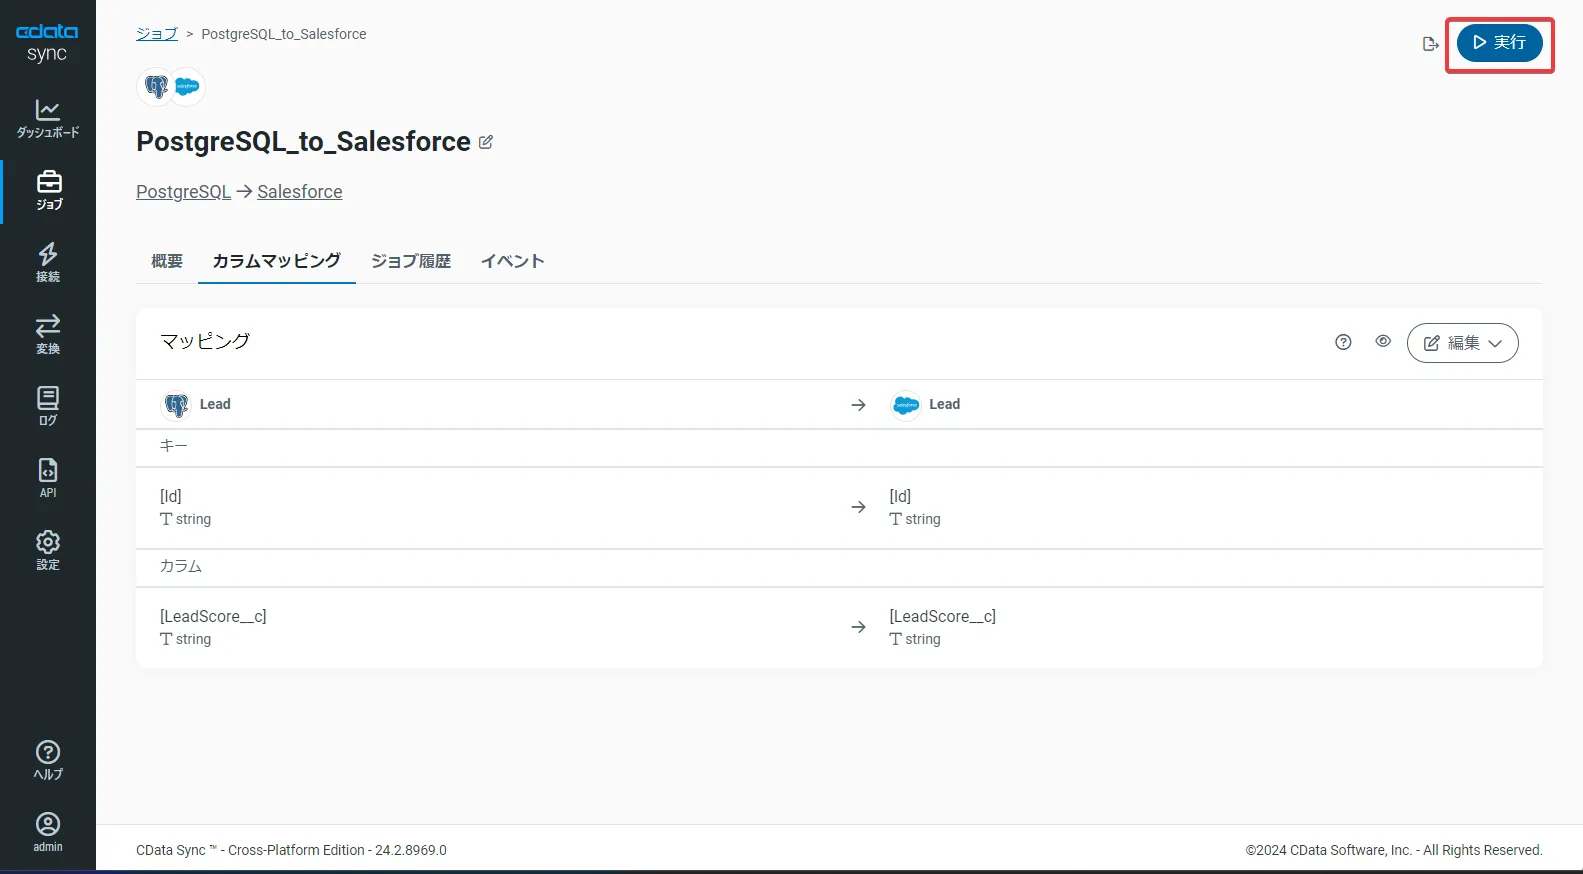Viewport: 1583px width, 874px height.
Task: Switch to the 概要 tab
Action: [x=167, y=261]
